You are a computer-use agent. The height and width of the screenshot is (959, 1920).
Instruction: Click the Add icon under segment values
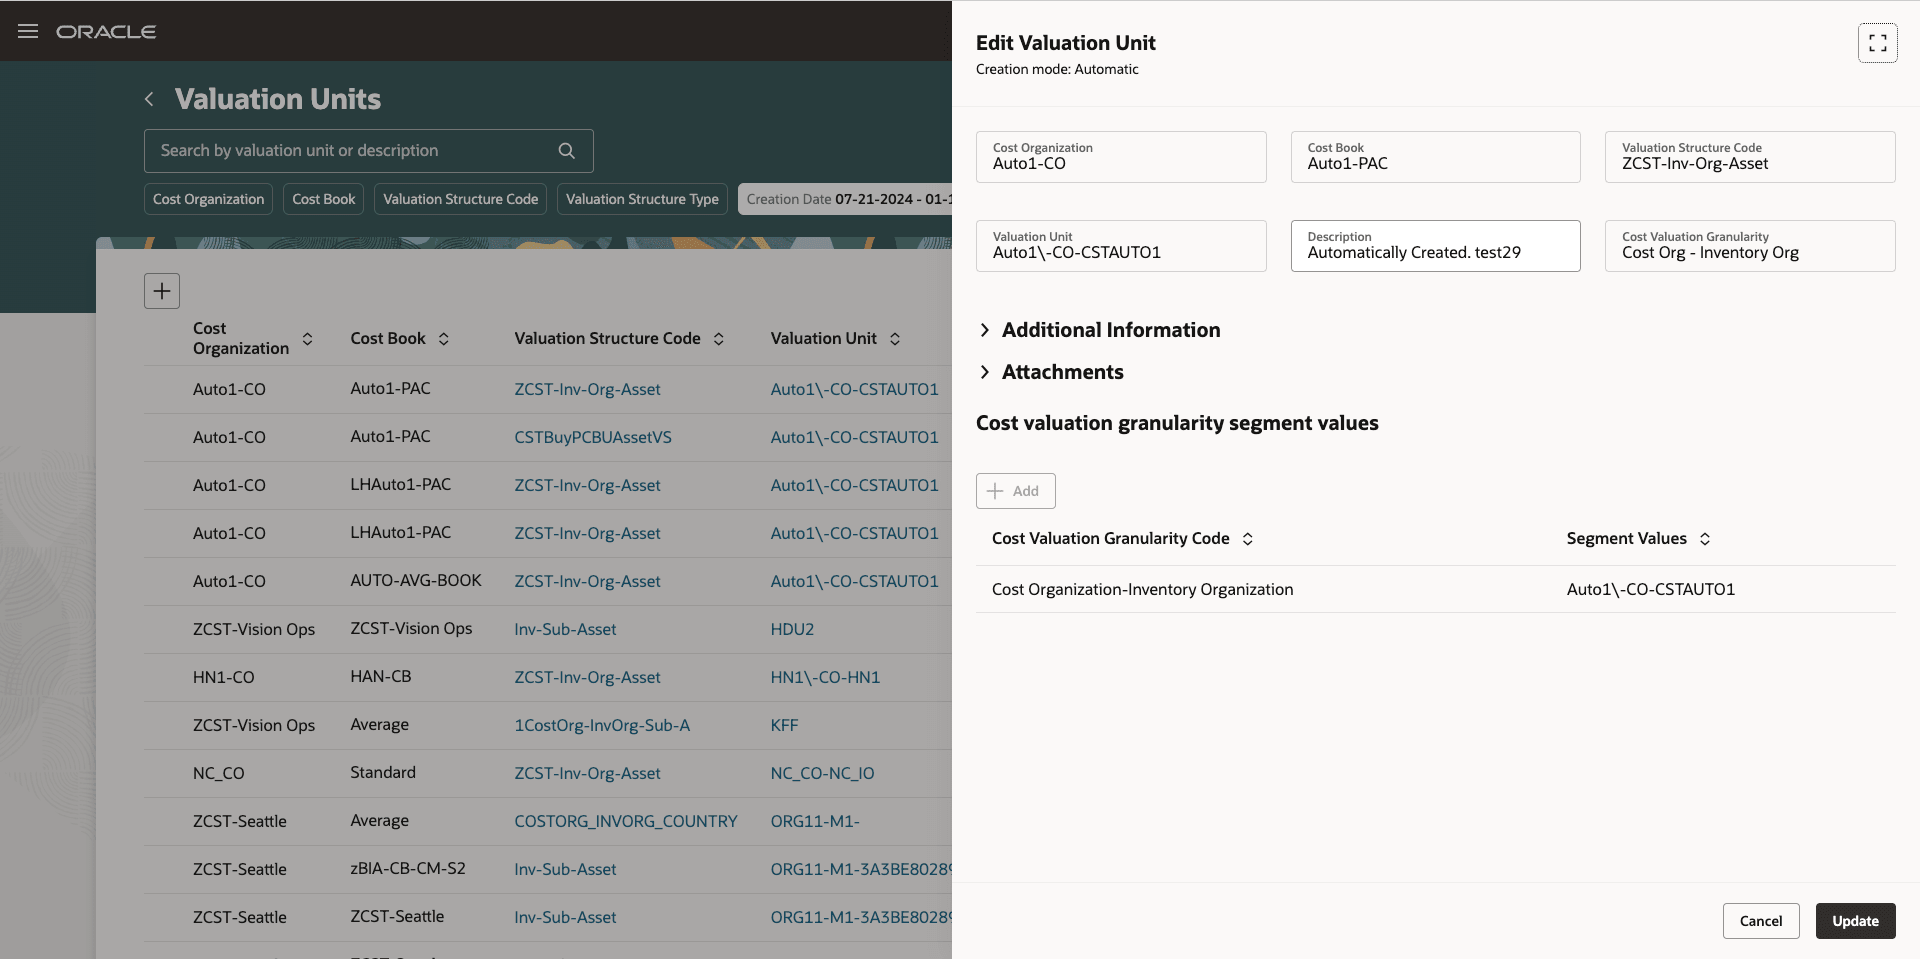1015,491
